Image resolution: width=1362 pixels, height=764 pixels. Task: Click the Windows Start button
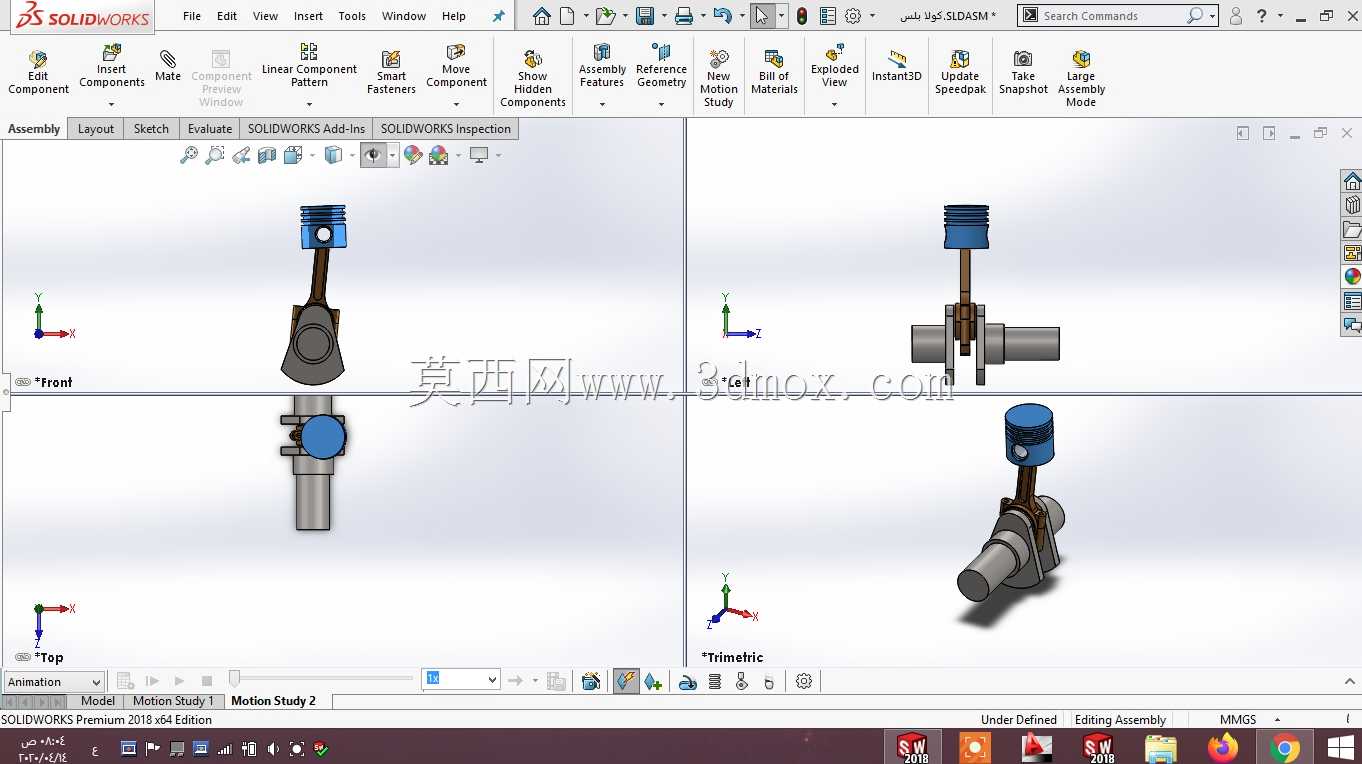(1340, 747)
